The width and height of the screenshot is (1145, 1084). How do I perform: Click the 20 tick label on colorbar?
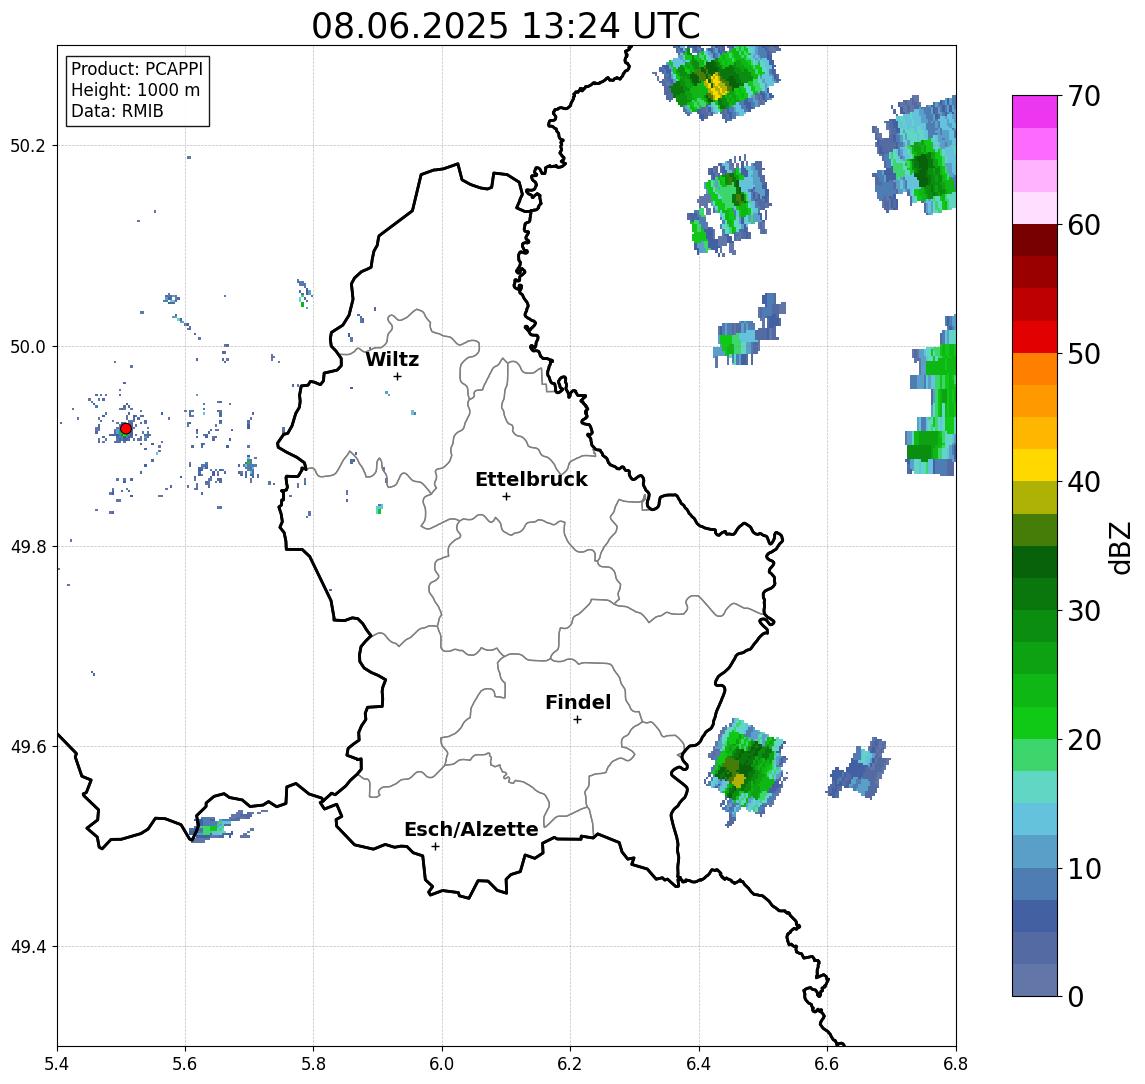click(1084, 740)
